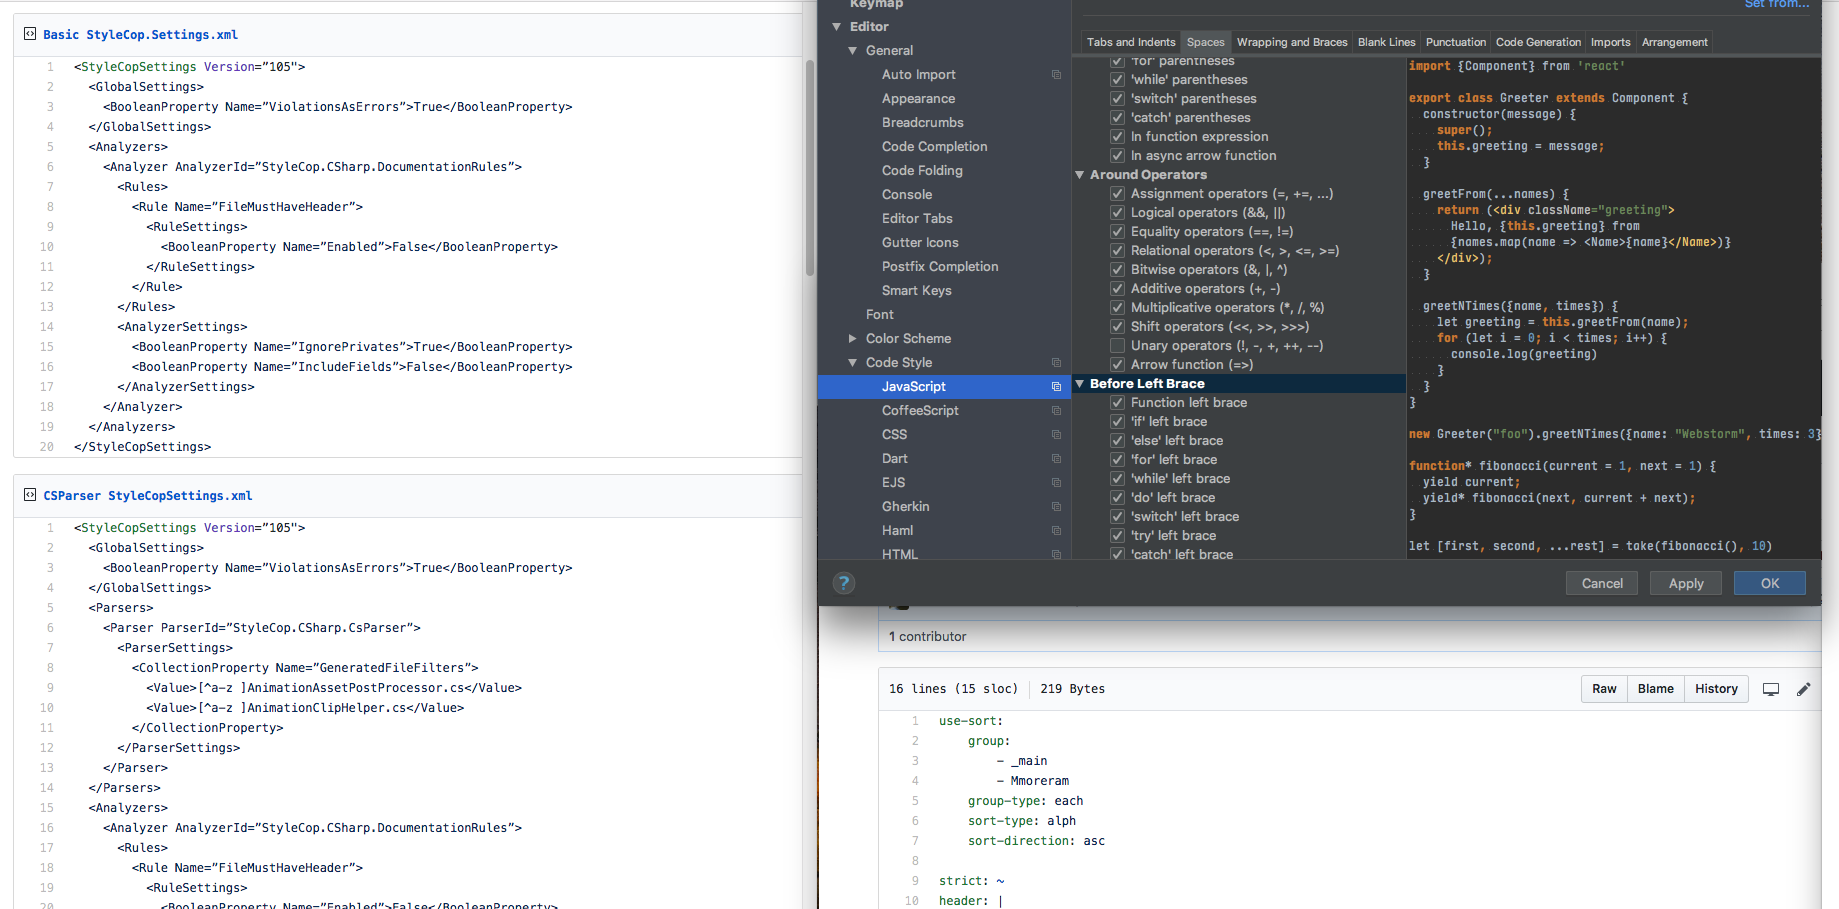Collapse the Before Left Brace section
The width and height of the screenshot is (1839, 909).
tap(1080, 384)
